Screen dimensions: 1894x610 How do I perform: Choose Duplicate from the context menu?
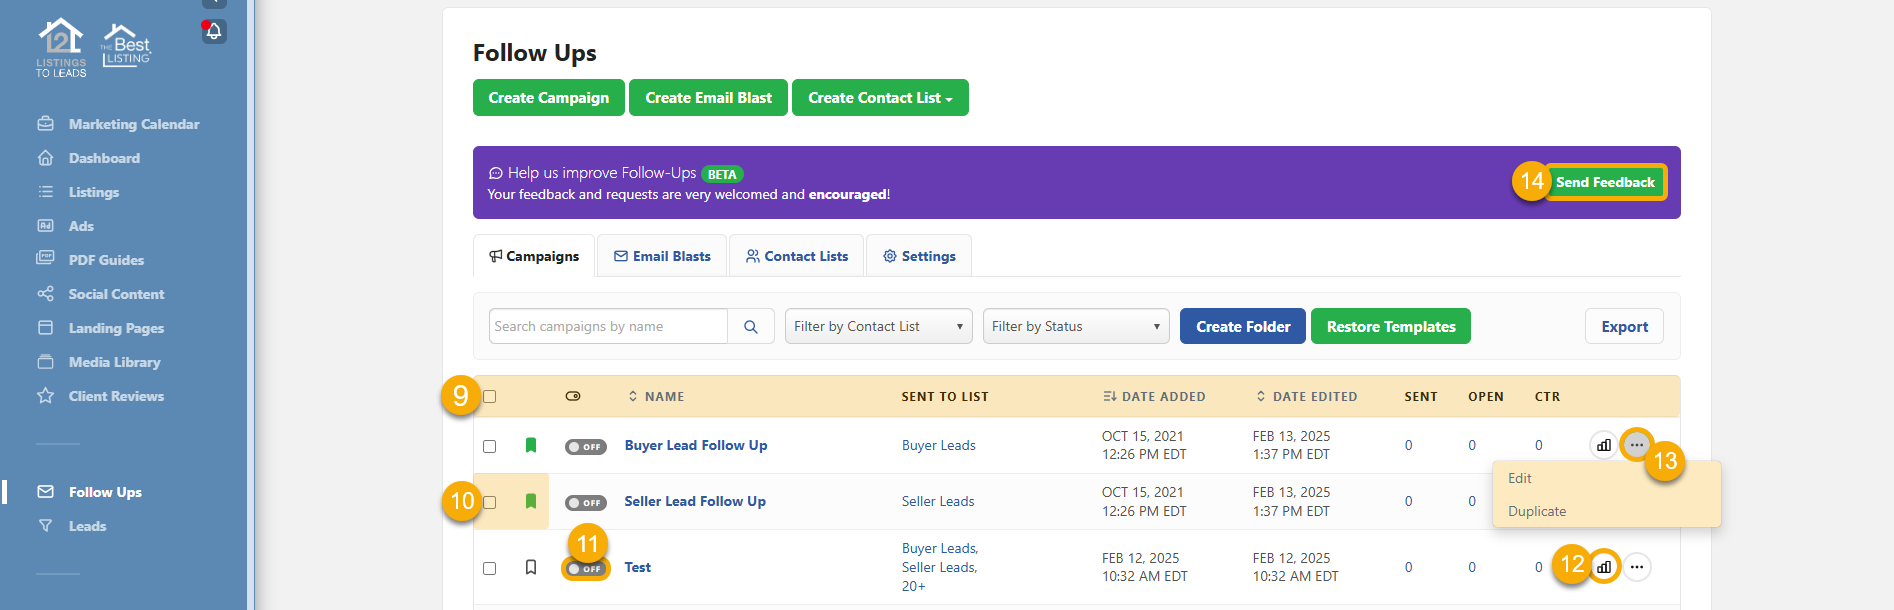1537,511
